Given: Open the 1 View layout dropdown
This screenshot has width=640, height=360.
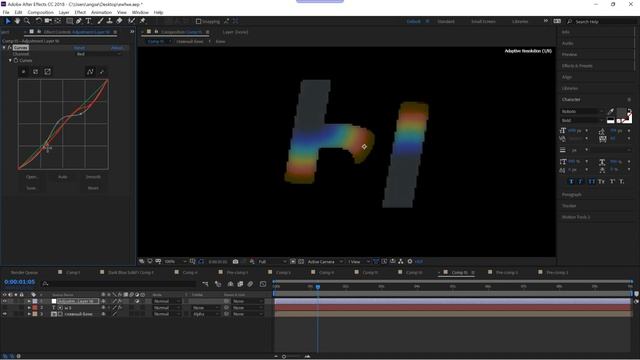Looking at the screenshot, I should (359, 262).
